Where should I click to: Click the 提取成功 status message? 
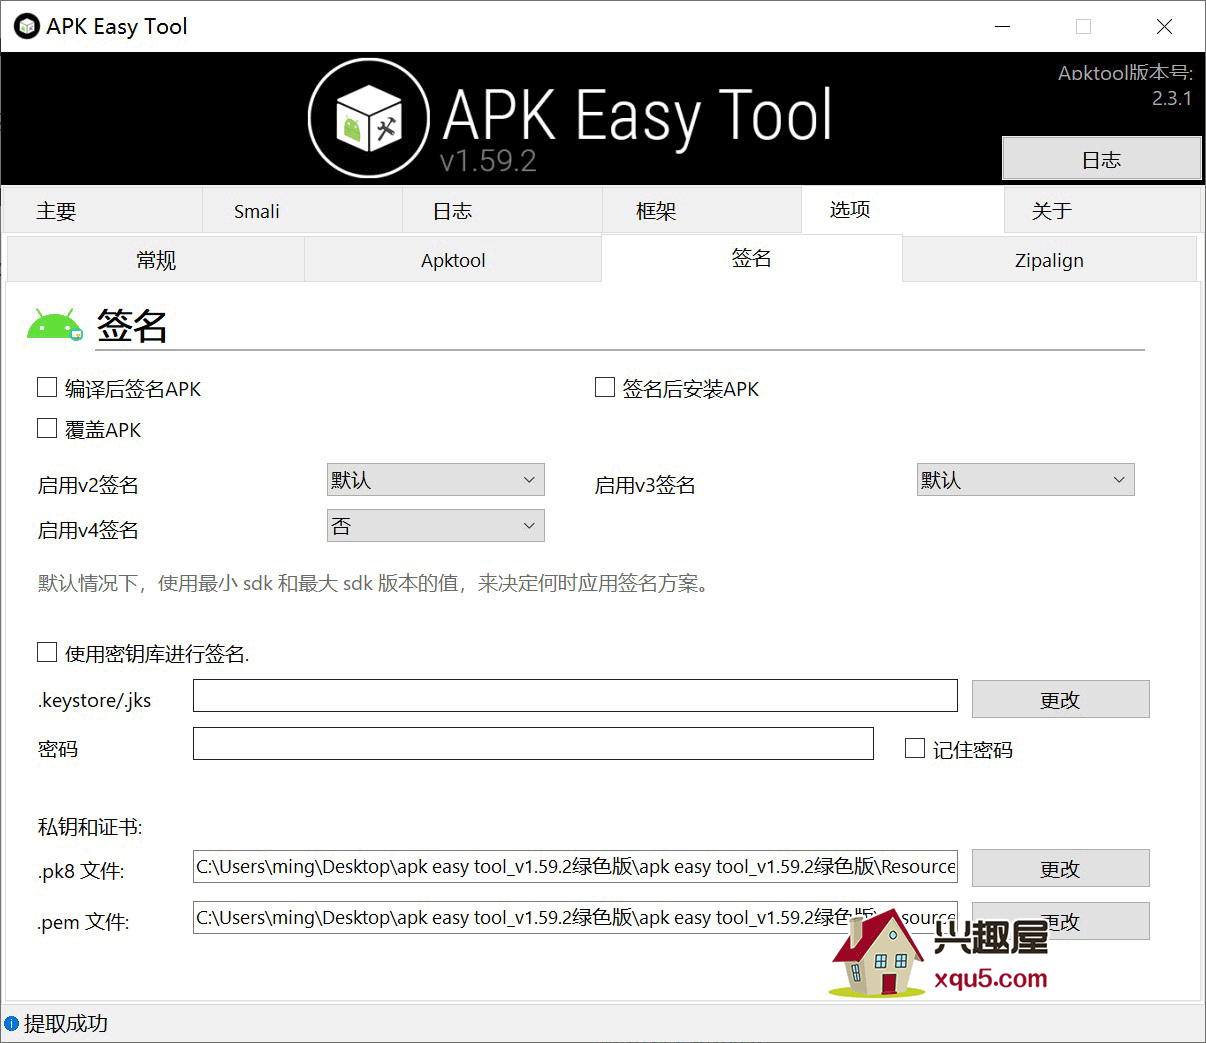pos(66,1023)
